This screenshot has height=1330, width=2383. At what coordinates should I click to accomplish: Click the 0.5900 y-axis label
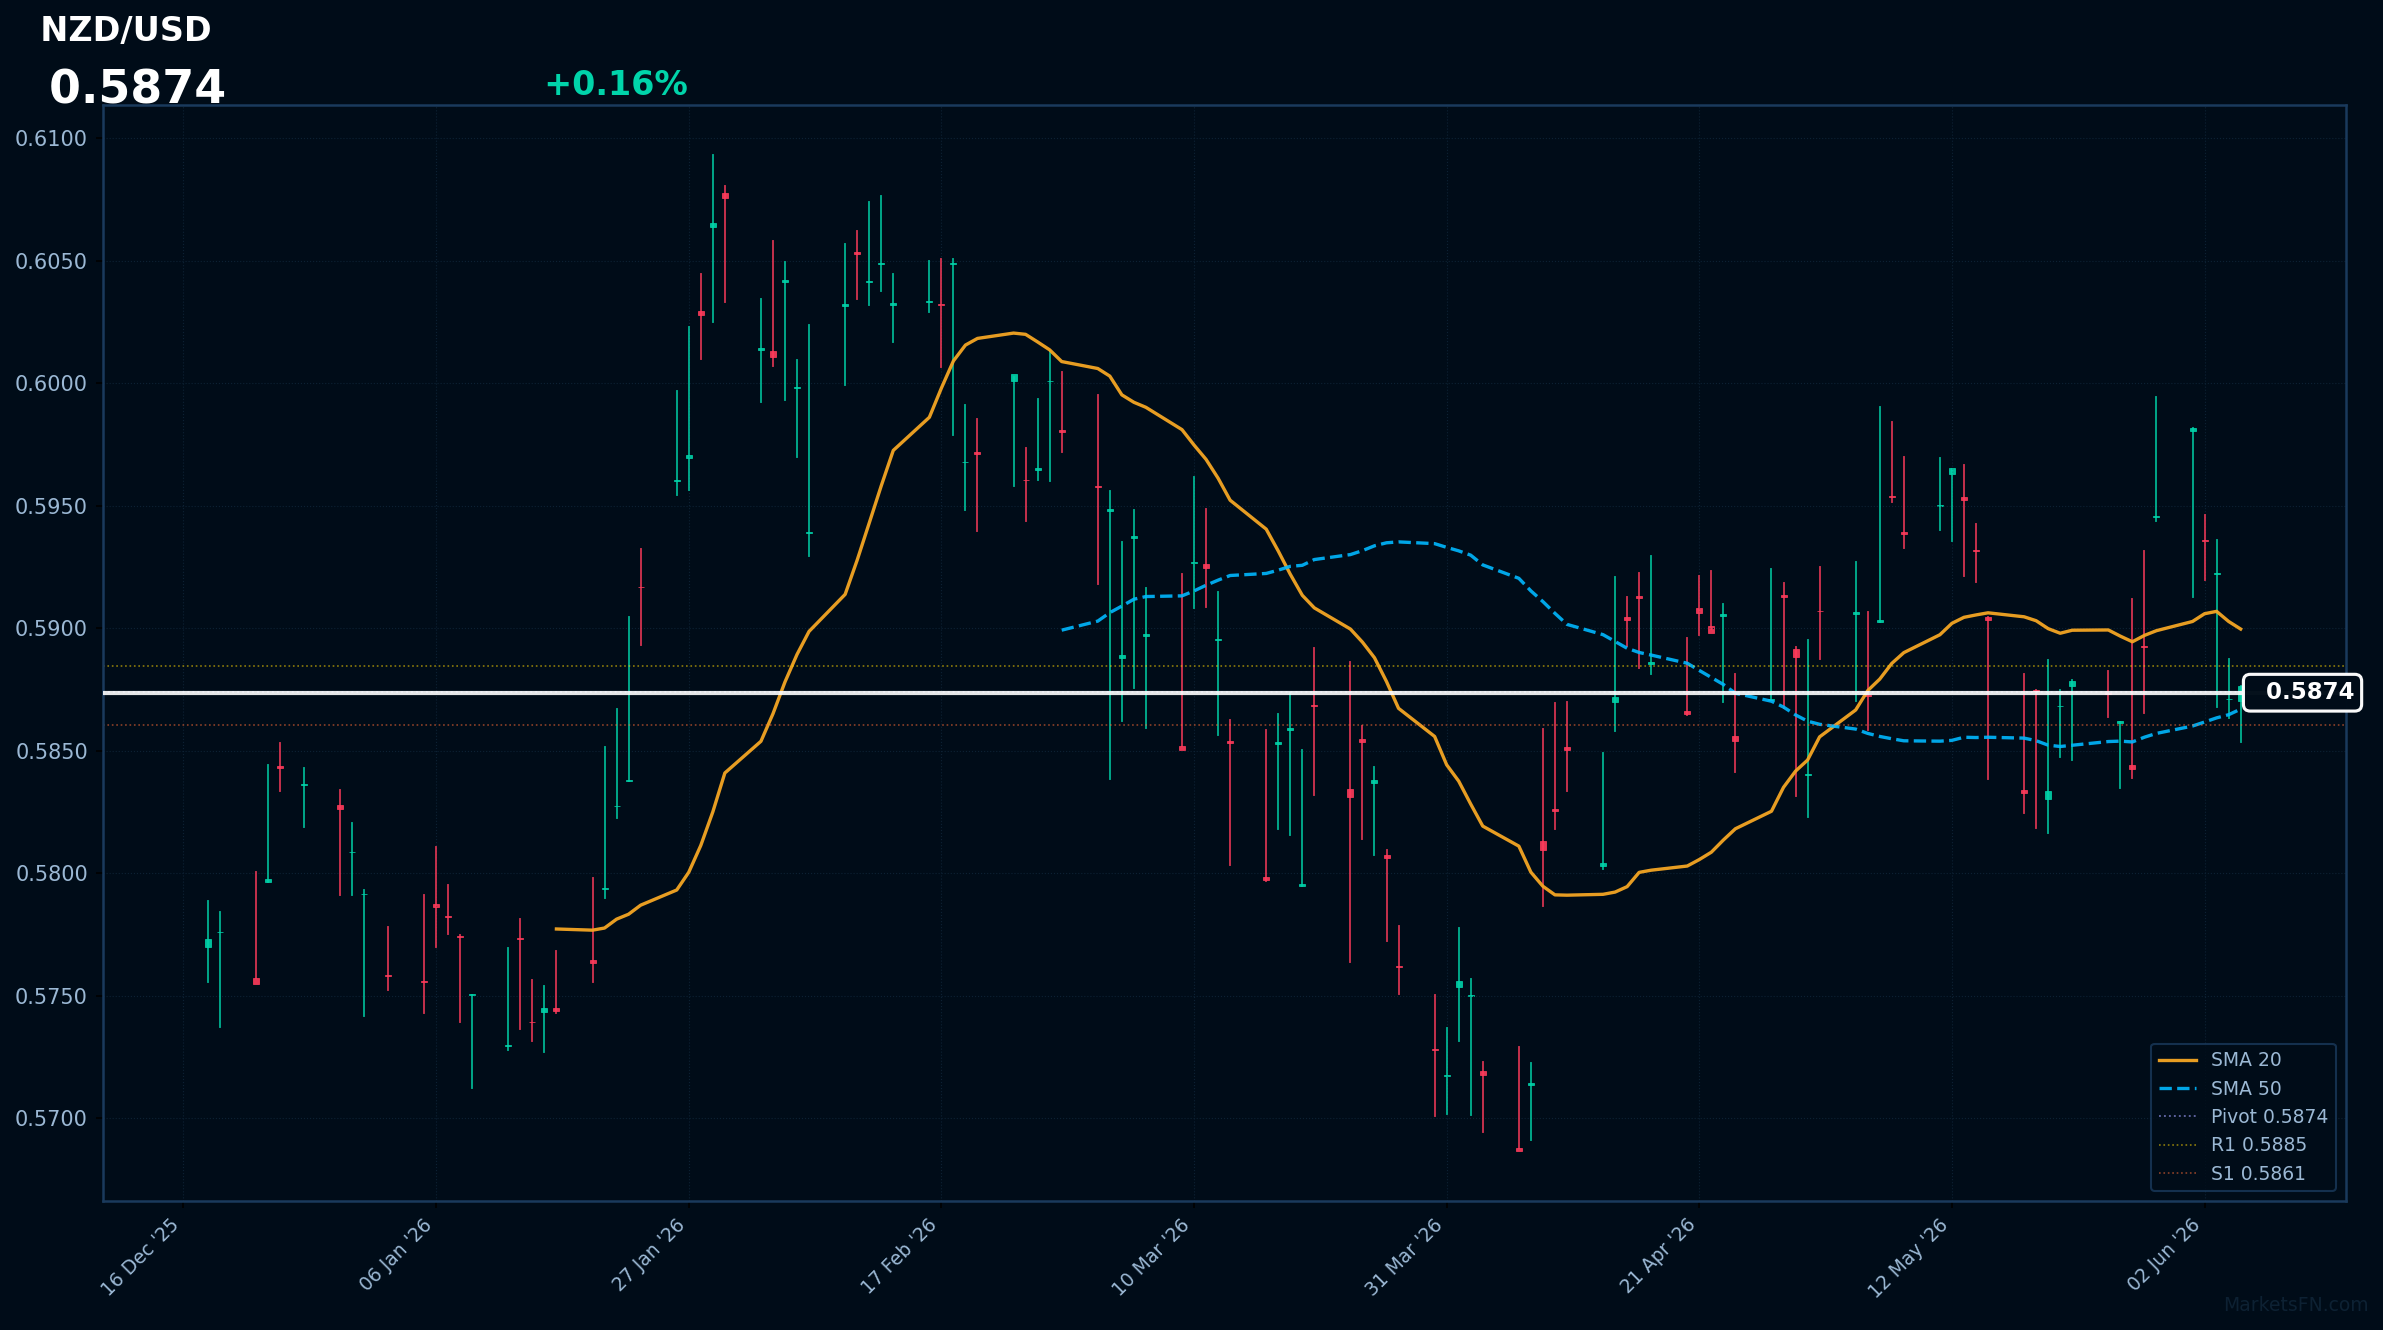click(x=51, y=629)
